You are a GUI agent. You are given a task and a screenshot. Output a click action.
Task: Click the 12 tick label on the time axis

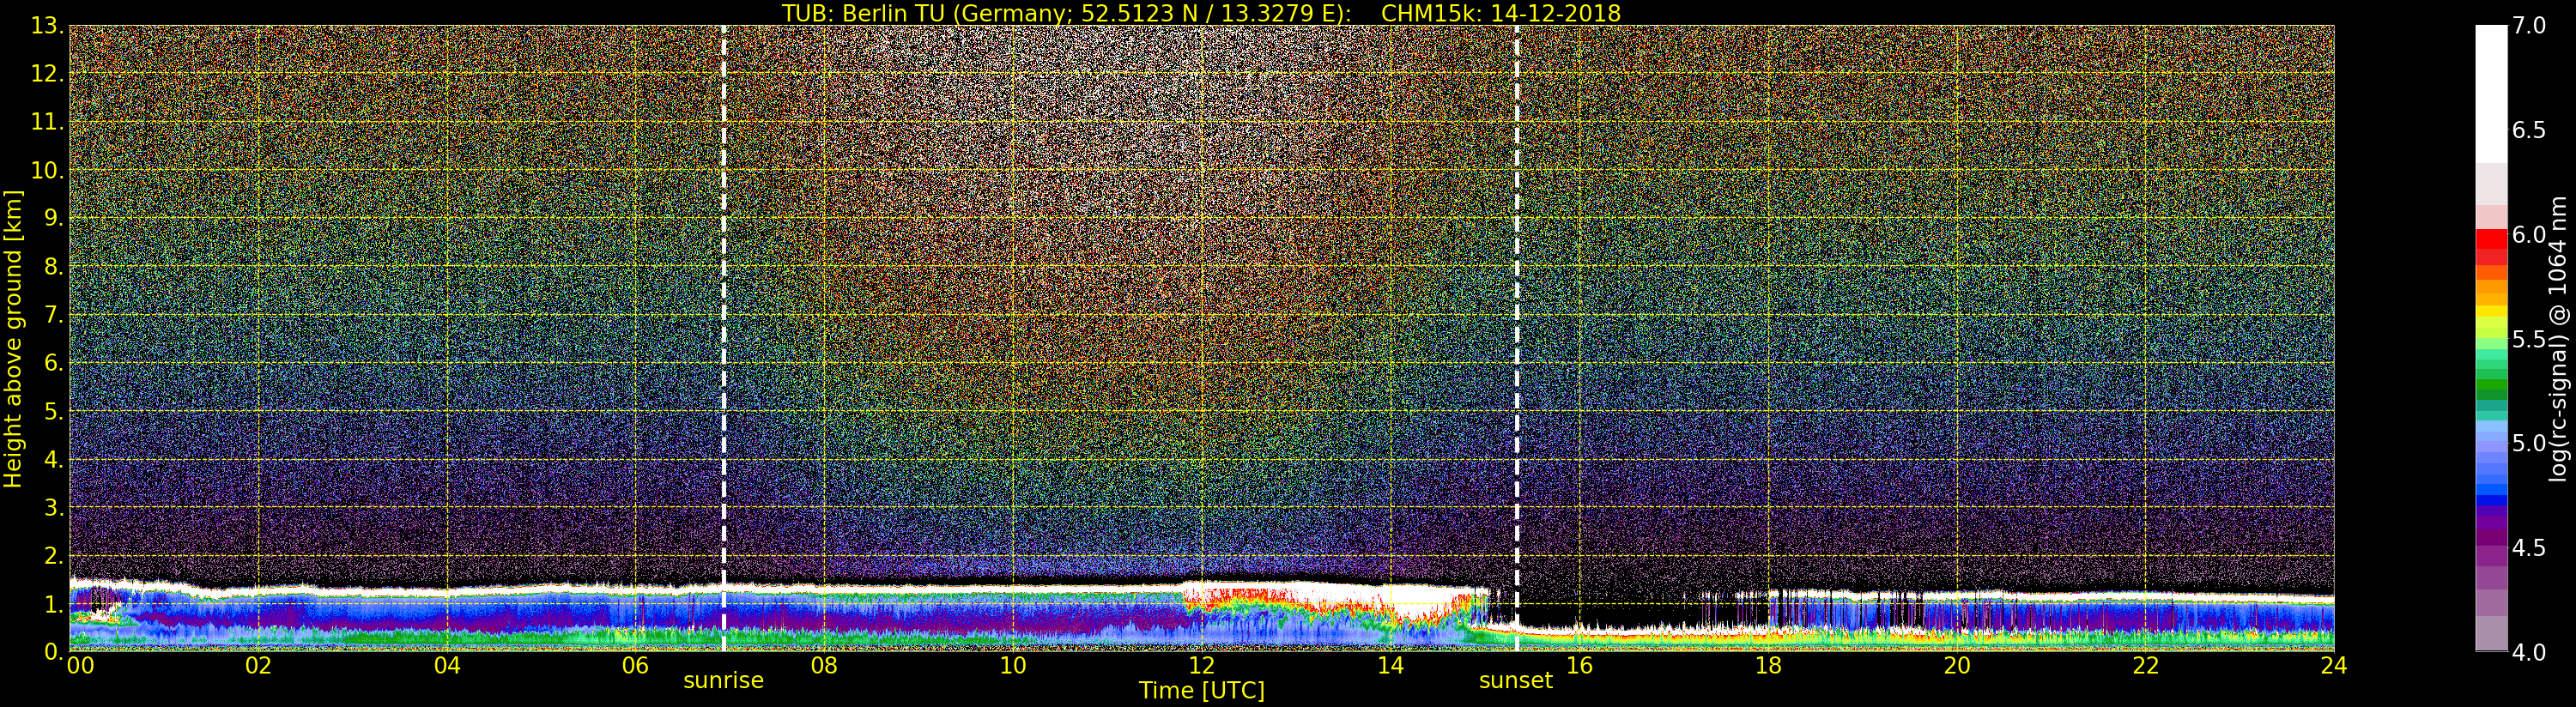click(1201, 665)
